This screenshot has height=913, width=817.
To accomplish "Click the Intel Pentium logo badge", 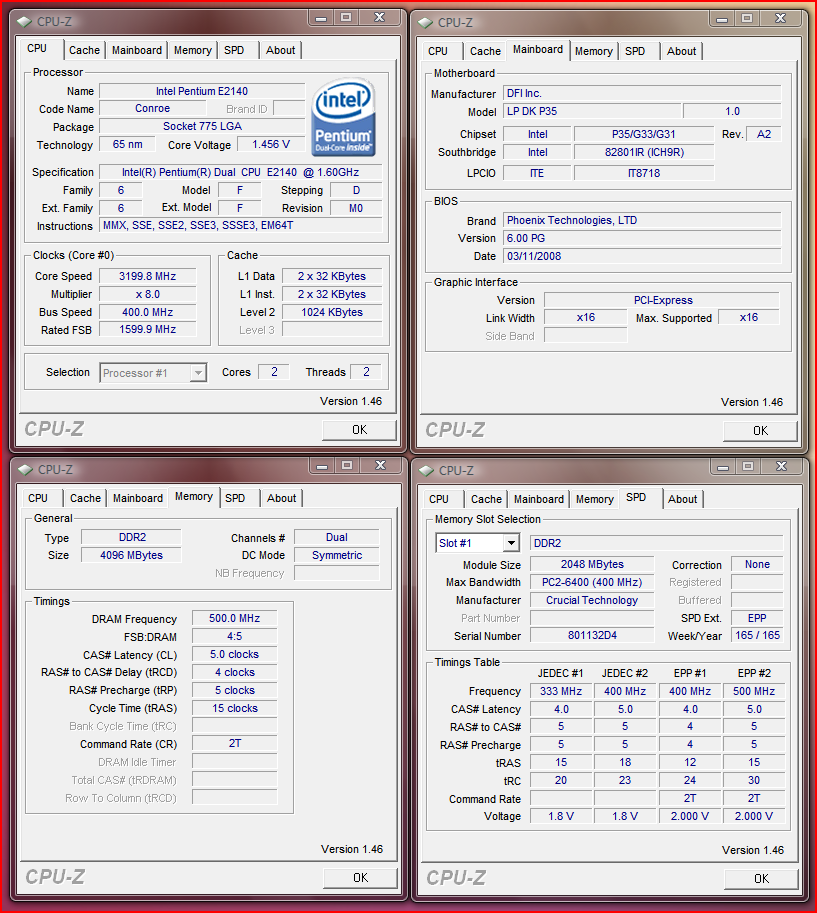I will 343,119.
